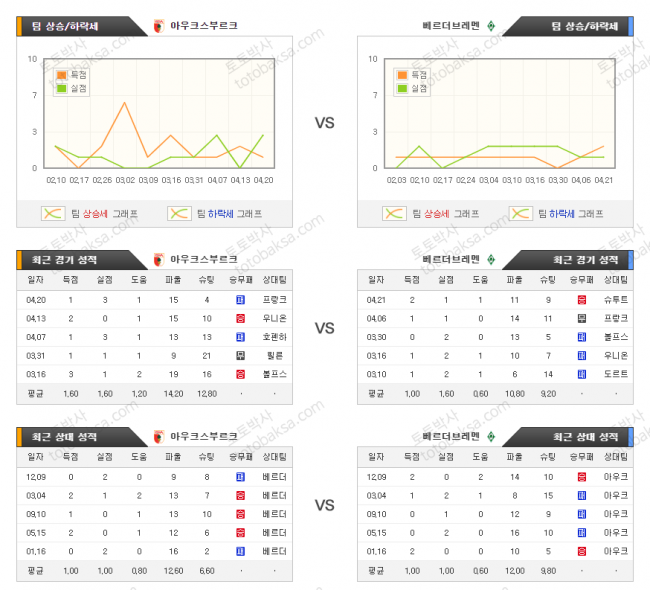650x590 pixels.
Task: Click the 03.02 peak on Augsburg's goals line
Action: click(x=125, y=102)
